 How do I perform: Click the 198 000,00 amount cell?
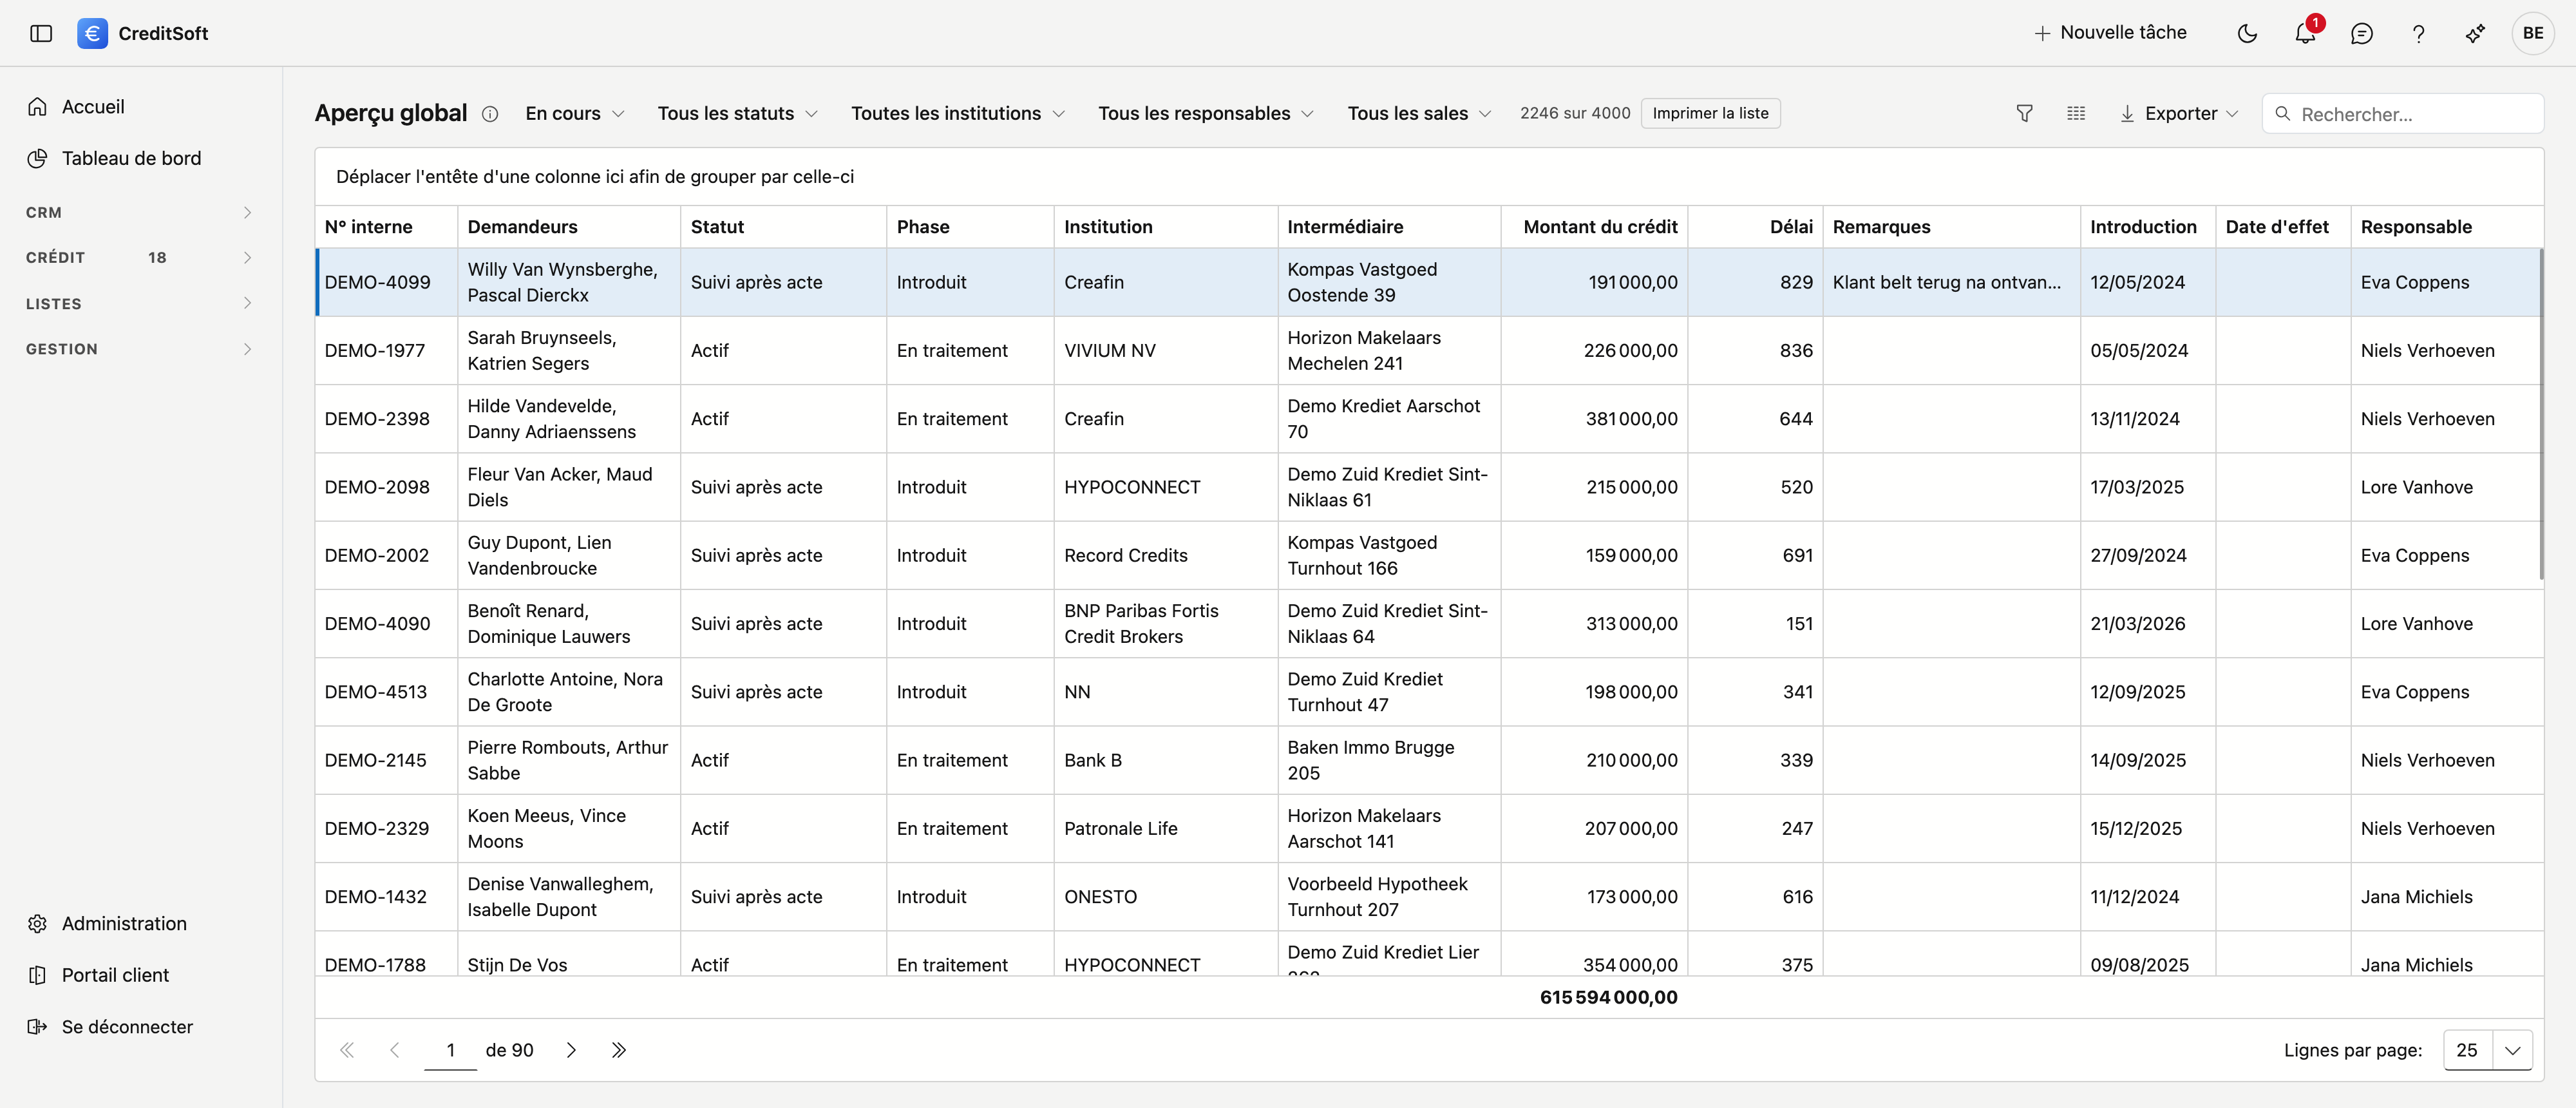click(x=1594, y=692)
